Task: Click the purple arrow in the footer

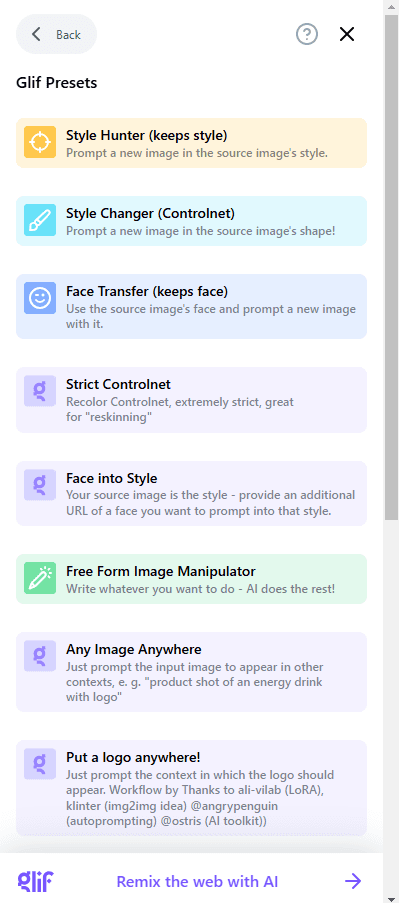Action: click(x=352, y=881)
